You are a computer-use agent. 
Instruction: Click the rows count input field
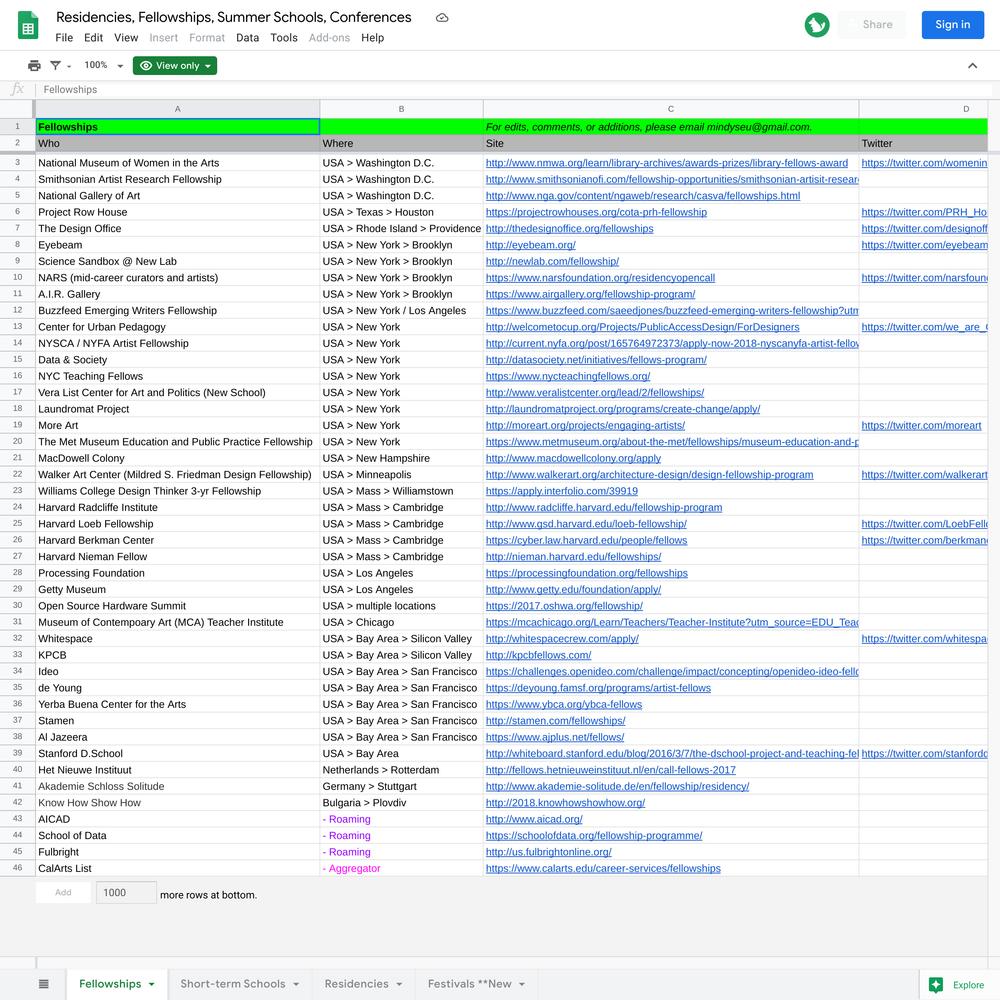[126, 893]
